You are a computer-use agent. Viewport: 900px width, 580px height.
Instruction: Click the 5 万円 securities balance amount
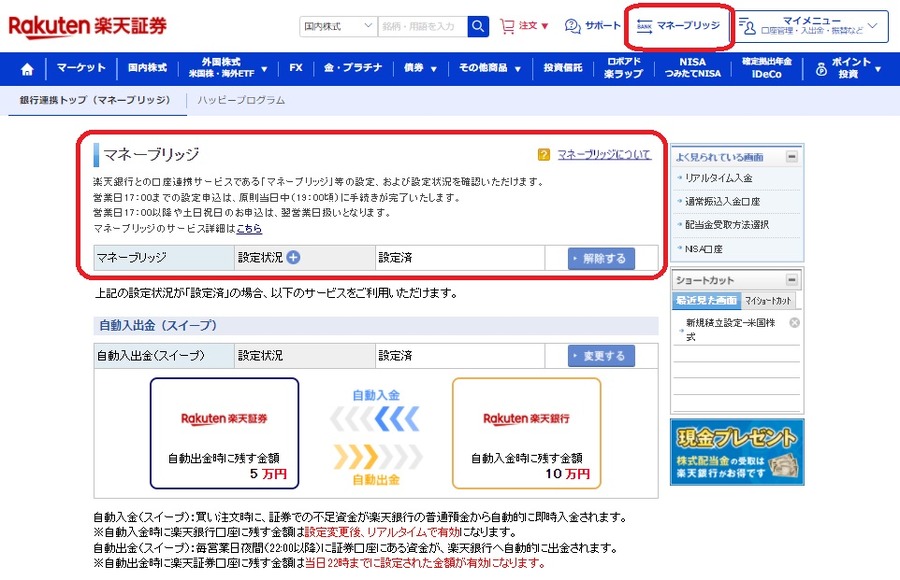pos(268,474)
